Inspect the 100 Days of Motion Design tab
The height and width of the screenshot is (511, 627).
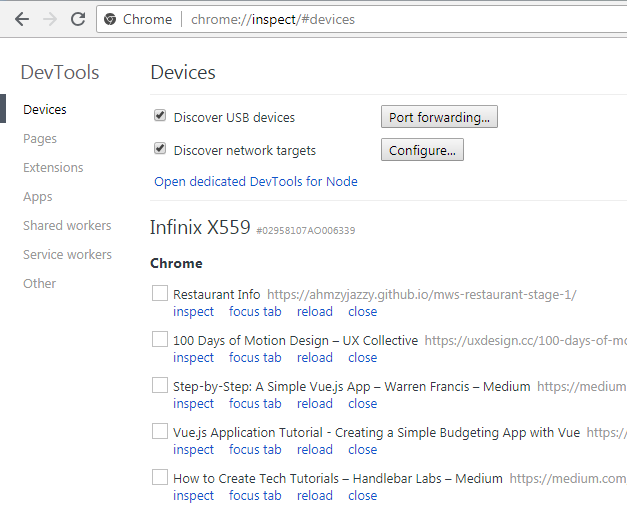(194, 358)
